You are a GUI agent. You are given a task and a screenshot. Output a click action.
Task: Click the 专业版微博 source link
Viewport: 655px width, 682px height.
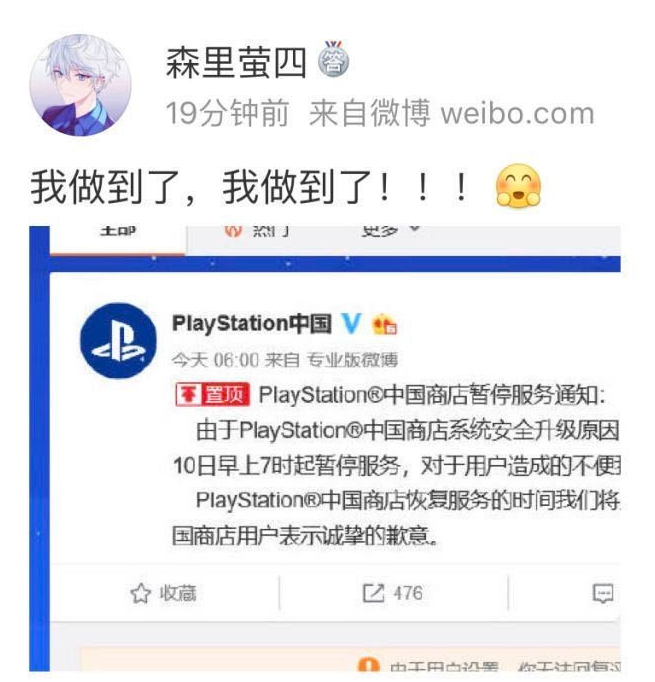point(352,360)
